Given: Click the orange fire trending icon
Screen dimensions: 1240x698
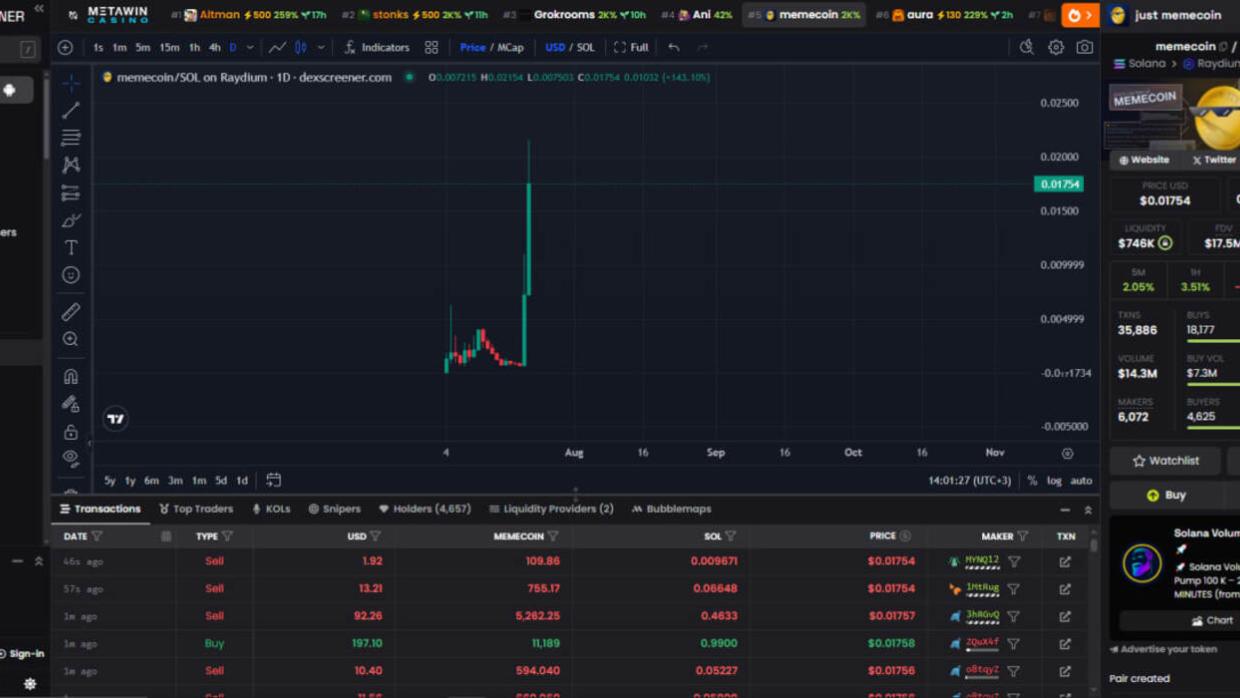Looking at the screenshot, I should tap(1079, 15).
